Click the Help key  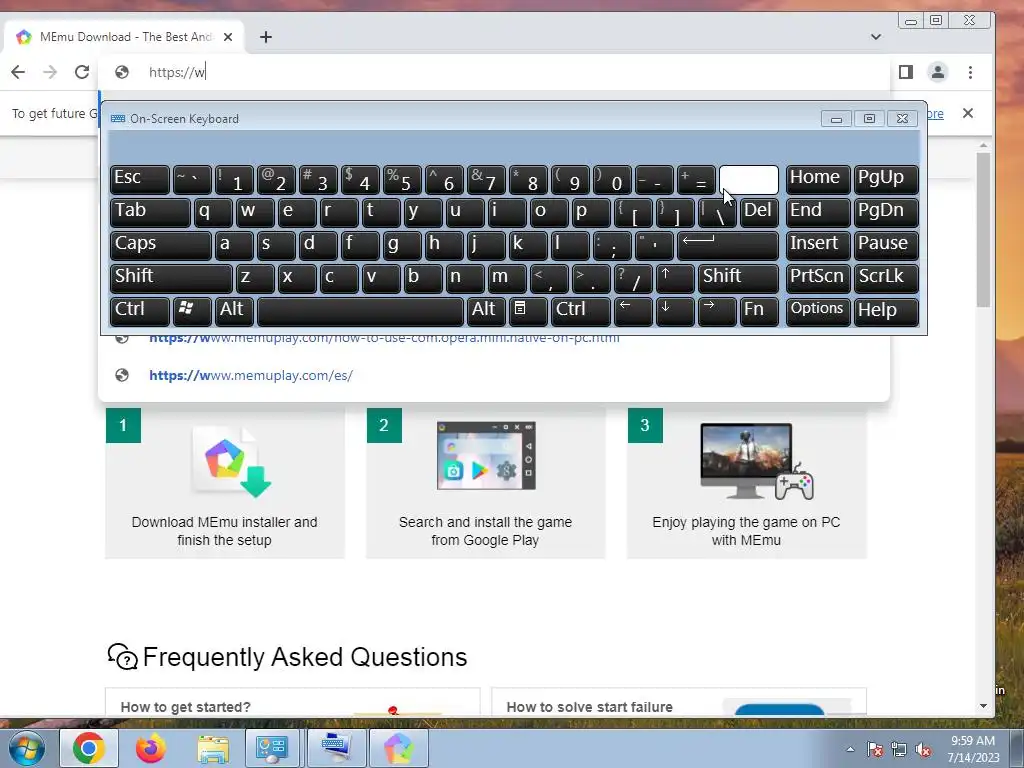pos(886,311)
